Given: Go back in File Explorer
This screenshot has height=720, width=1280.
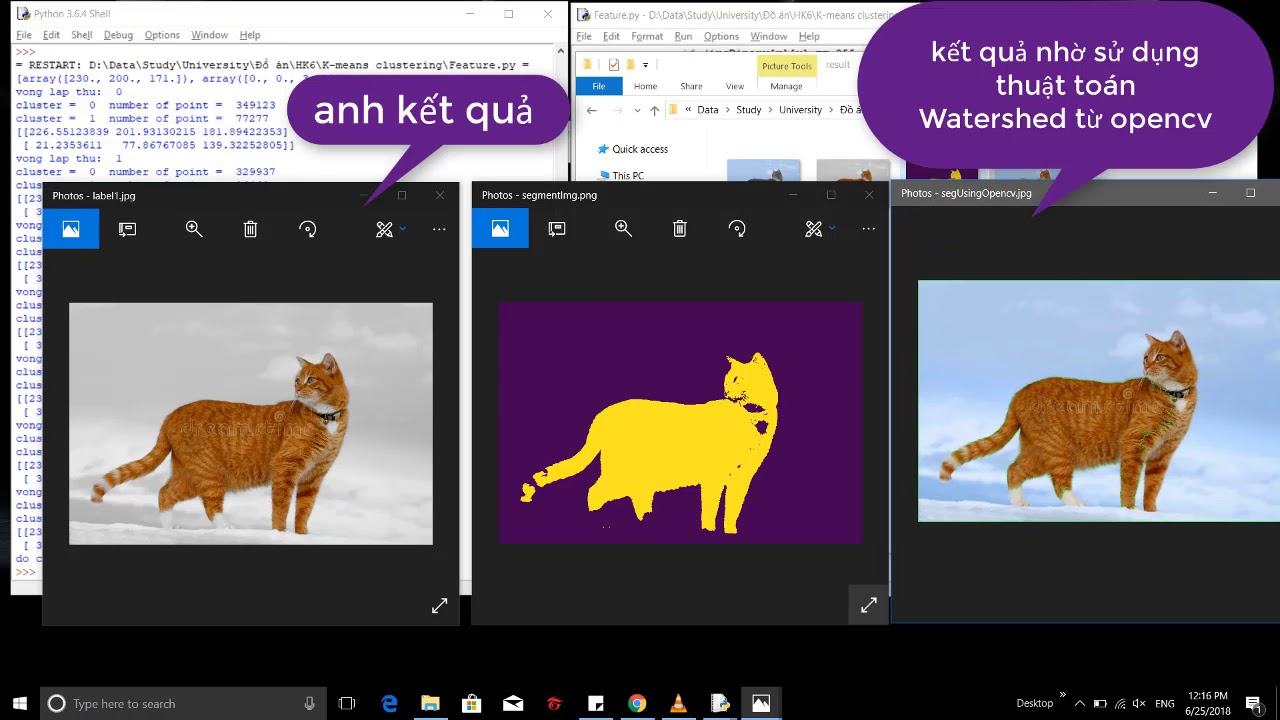Looking at the screenshot, I should click(592, 110).
